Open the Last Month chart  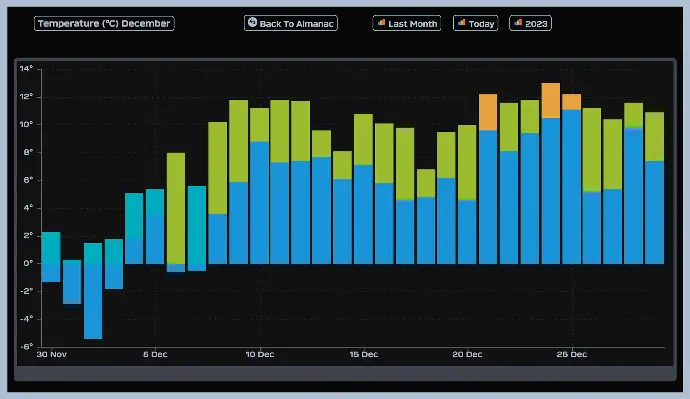click(407, 23)
